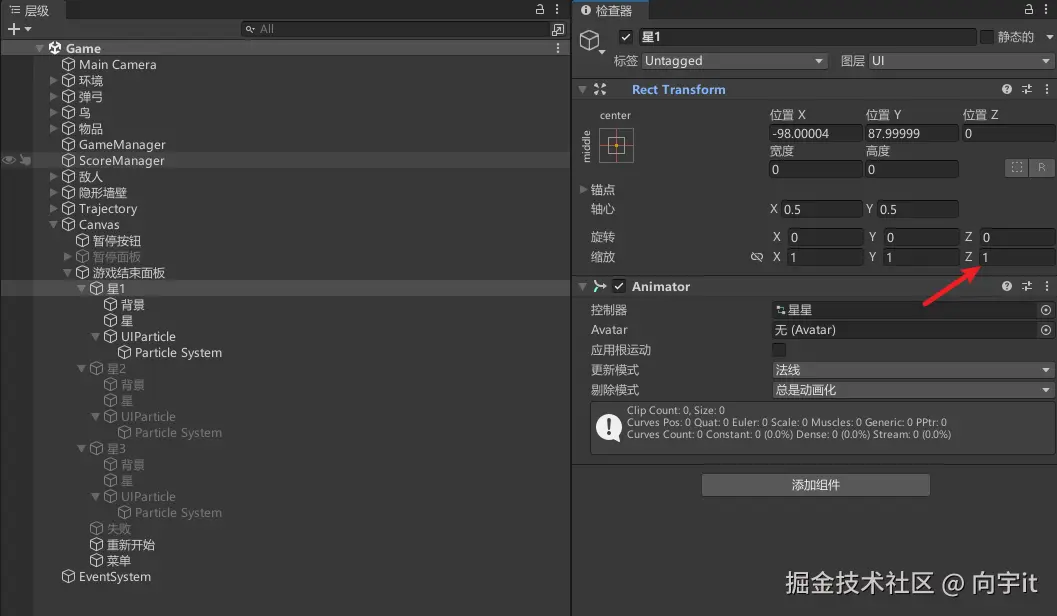Toggle the eye visibility icon on ScoreManager
Viewport: 1057px width, 616px height.
click(x=8, y=160)
